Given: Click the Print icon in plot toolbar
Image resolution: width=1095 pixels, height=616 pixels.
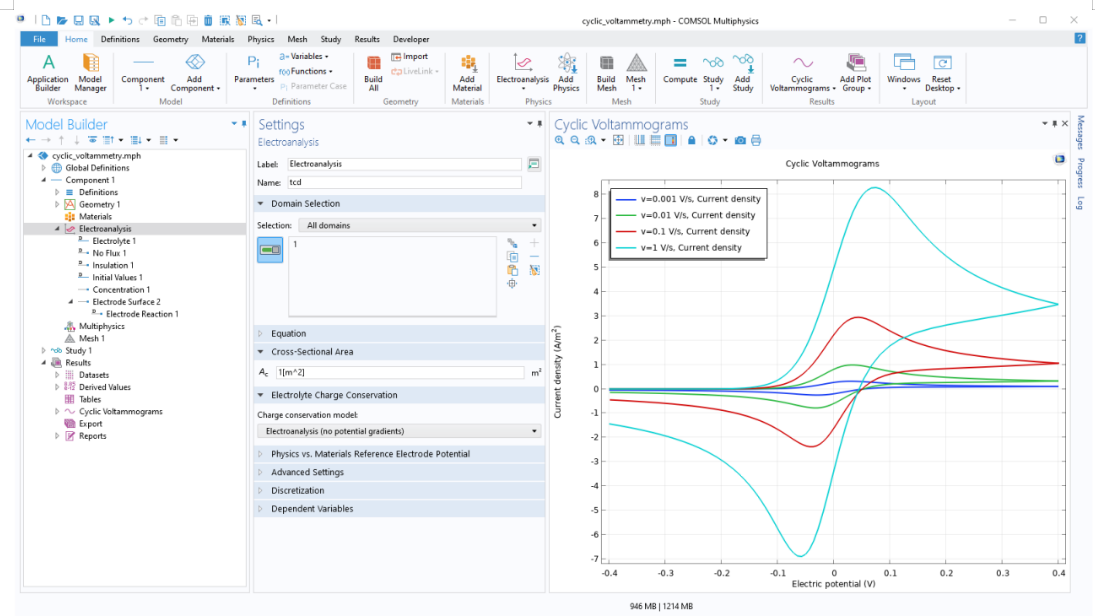Looking at the screenshot, I should pyautogui.click(x=756, y=140).
